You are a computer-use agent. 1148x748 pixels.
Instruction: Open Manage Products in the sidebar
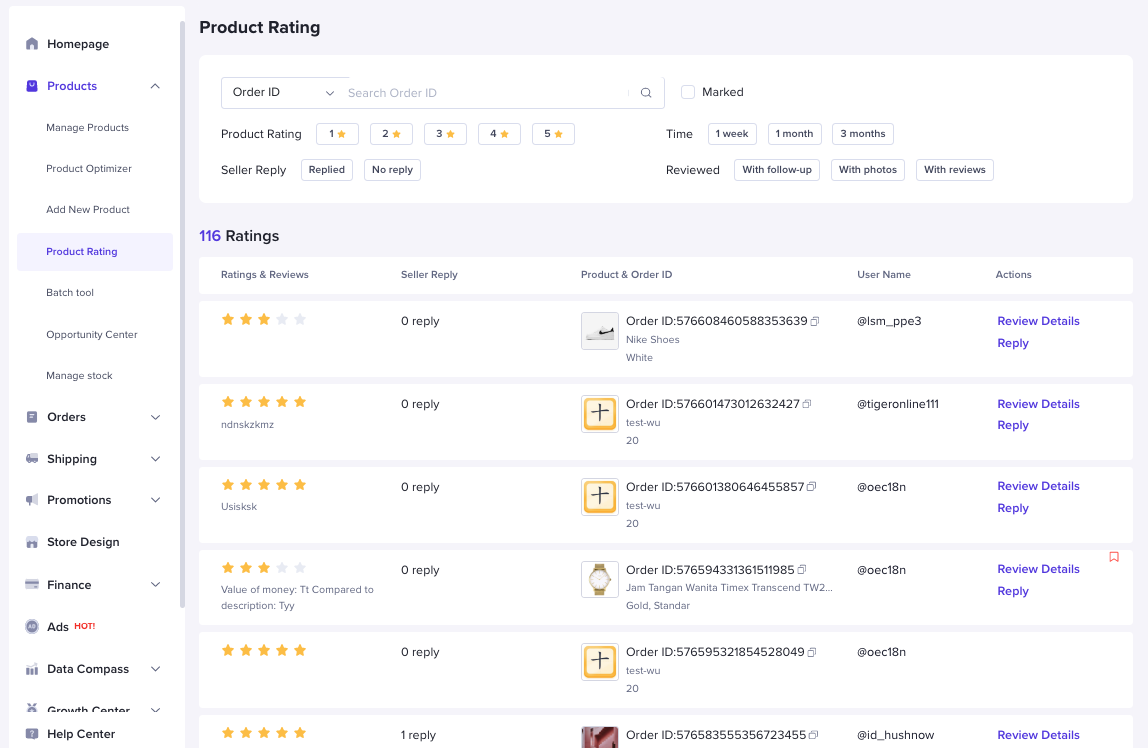point(87,128)
